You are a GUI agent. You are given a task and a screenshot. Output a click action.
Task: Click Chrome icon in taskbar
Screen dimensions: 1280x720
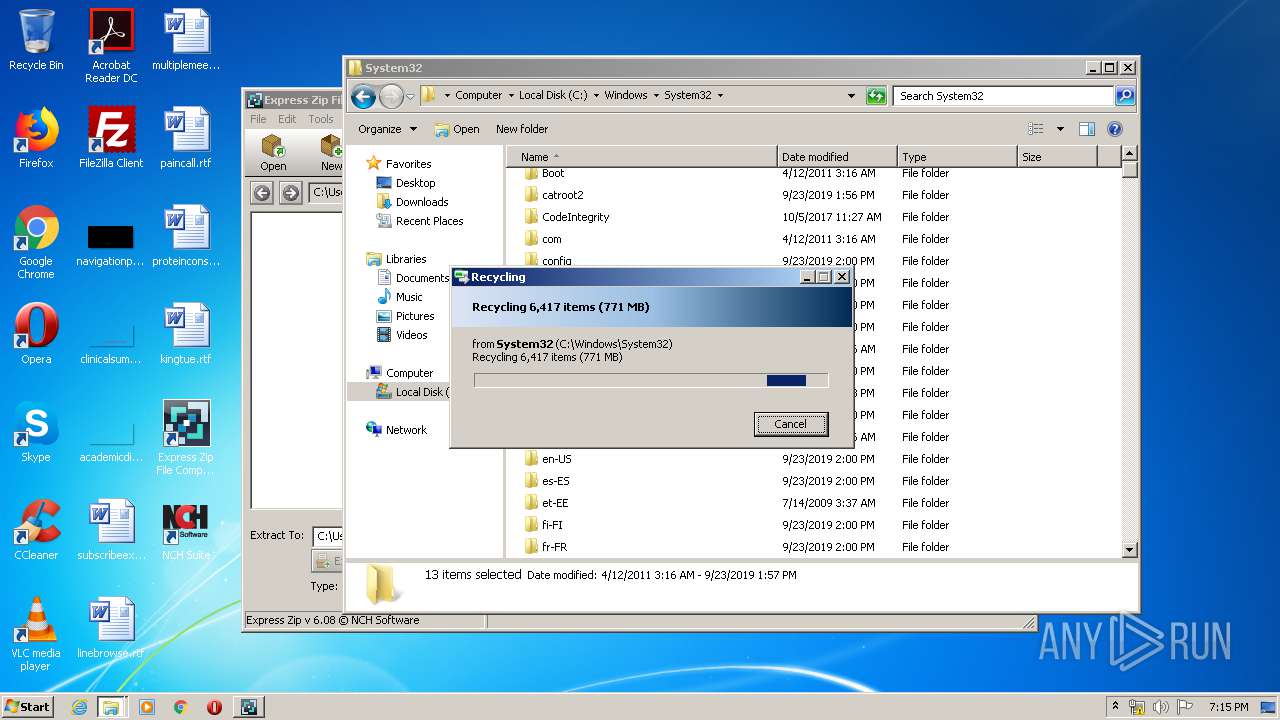(x=180, y=707)
